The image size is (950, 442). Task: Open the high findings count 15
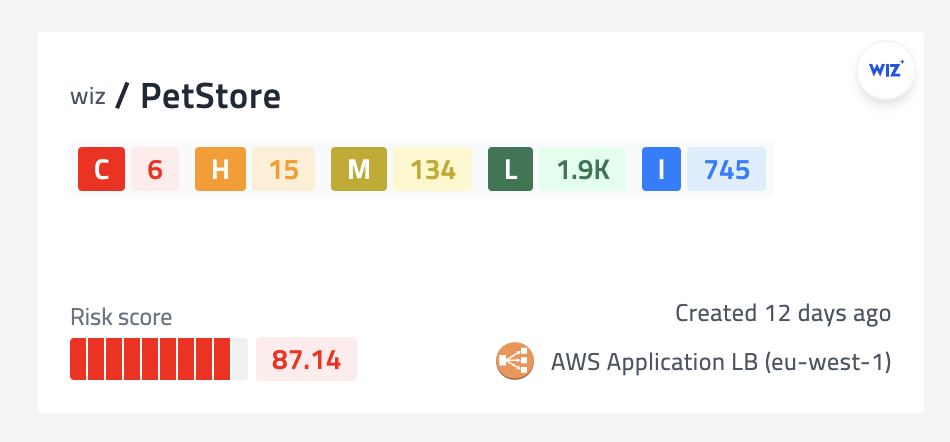point(284,169)
